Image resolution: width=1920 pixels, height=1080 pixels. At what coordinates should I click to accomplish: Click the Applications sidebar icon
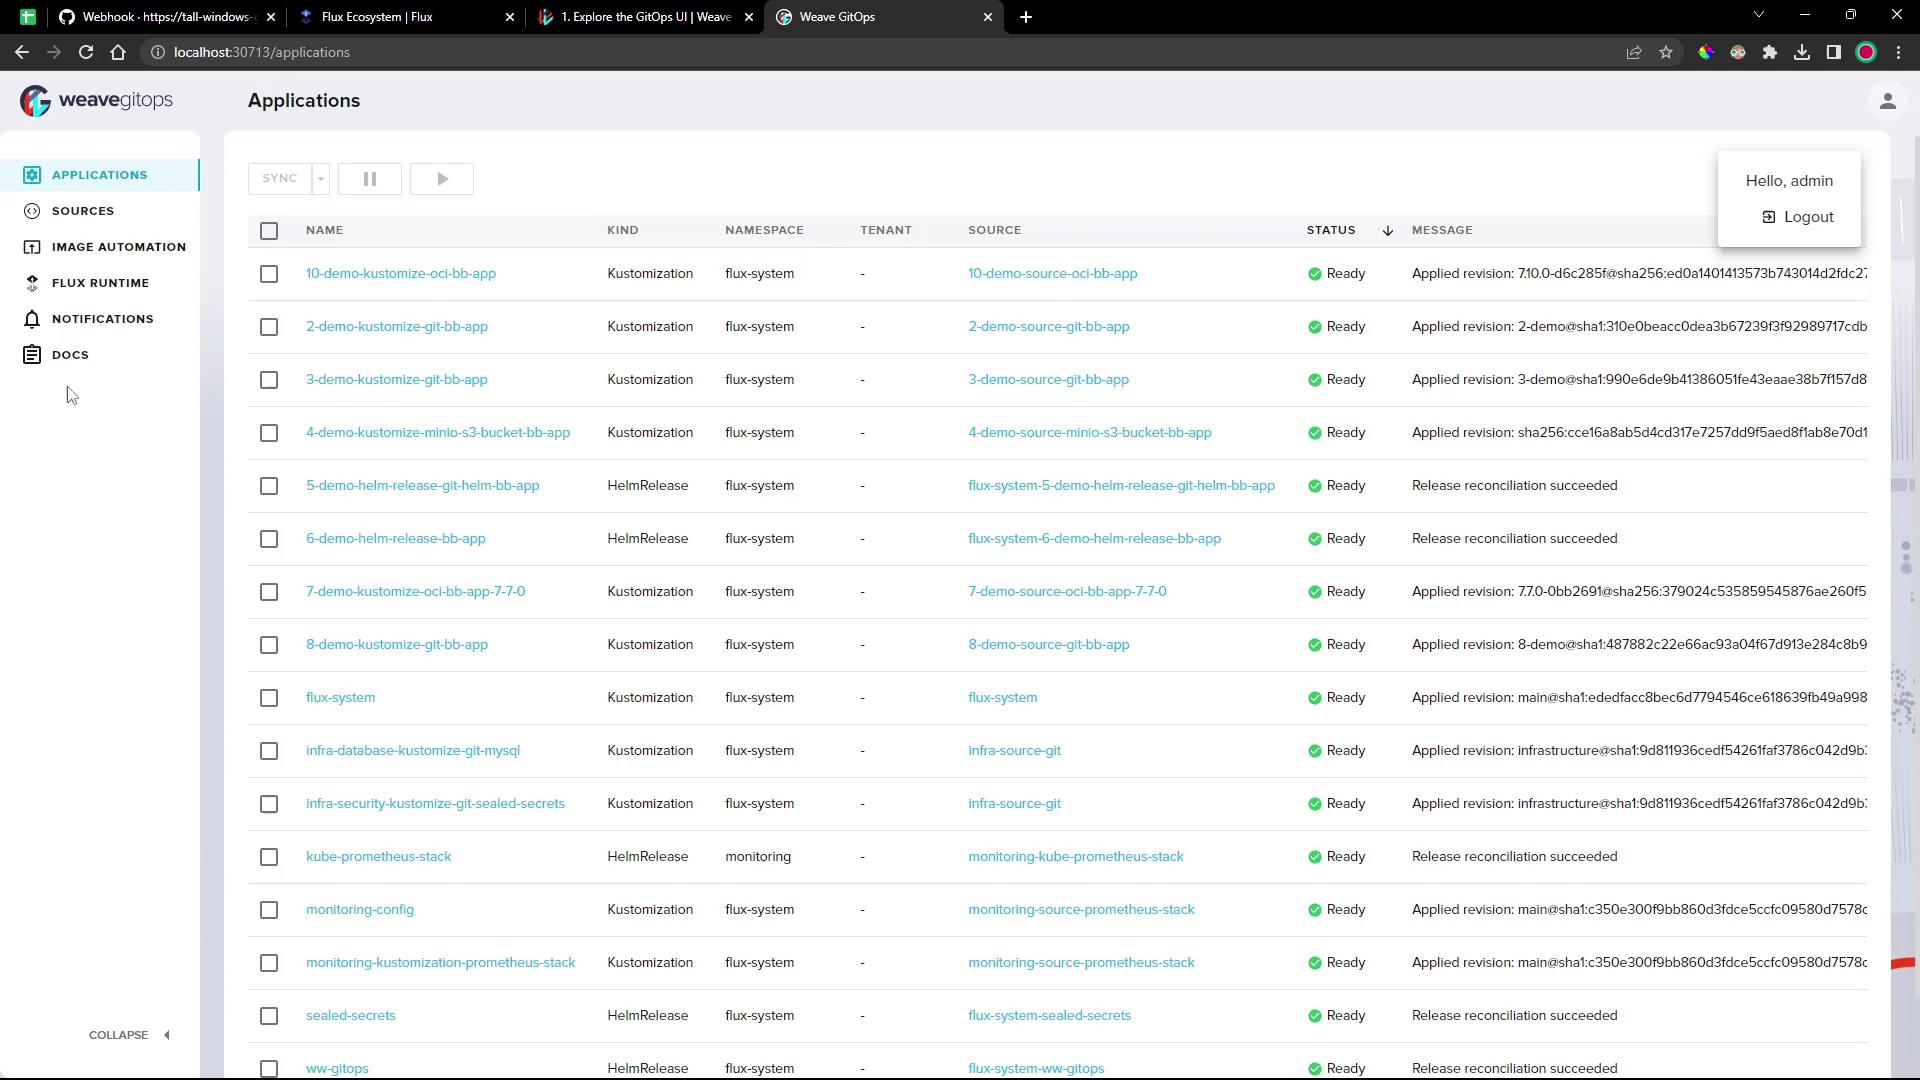point(32,175)
